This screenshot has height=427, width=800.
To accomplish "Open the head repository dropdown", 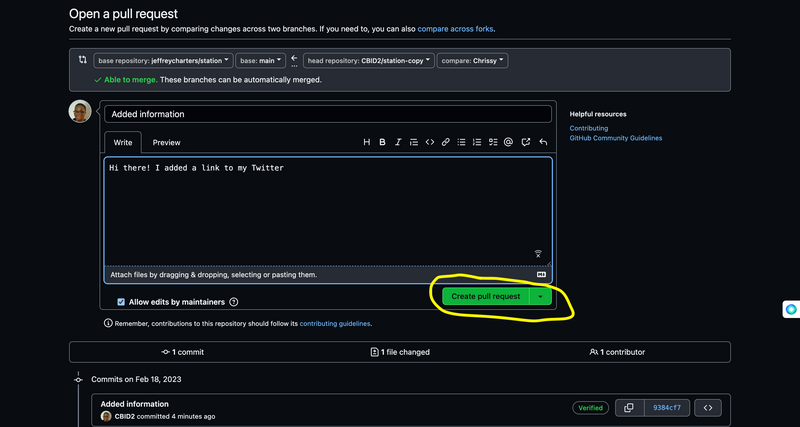I will (x=369, y=61).
